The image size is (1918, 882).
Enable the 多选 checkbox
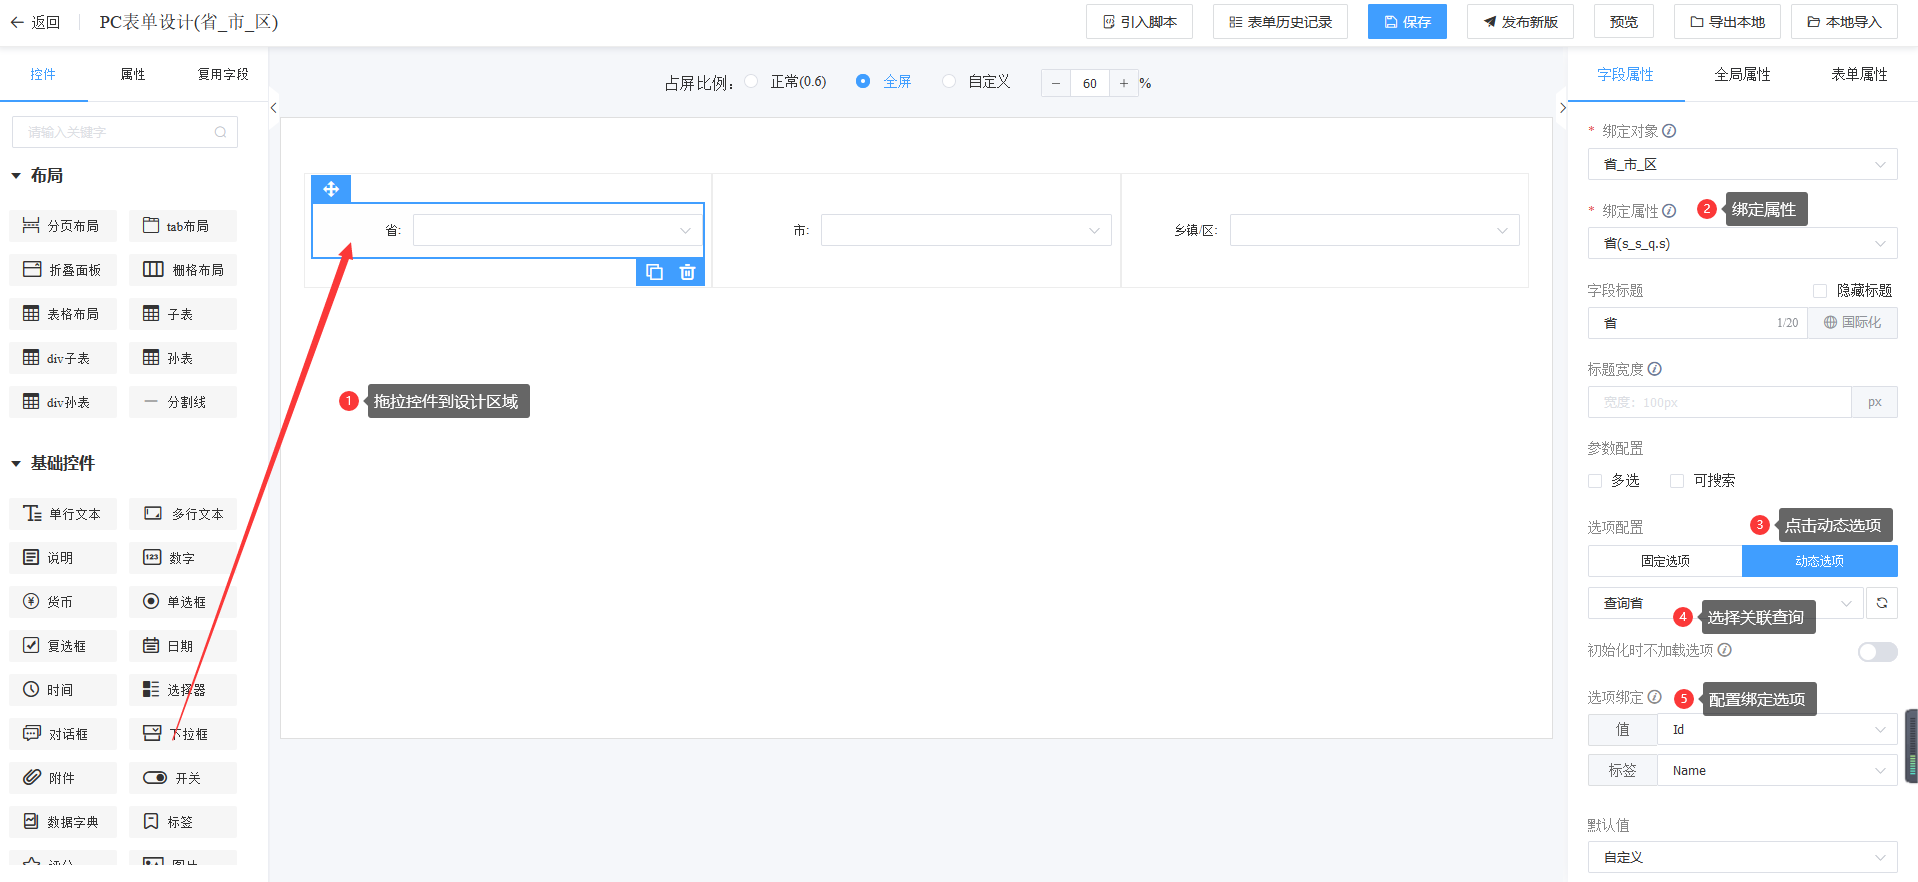click(x=1595, y=481)
